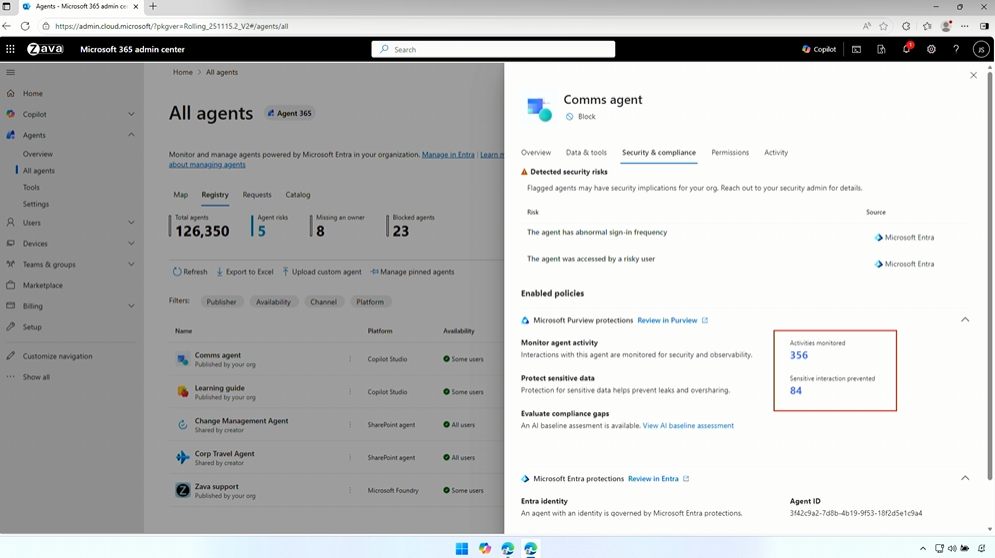Switch to the Requests tab
This screenshot has height=558, width=995.
click(256, 195)
